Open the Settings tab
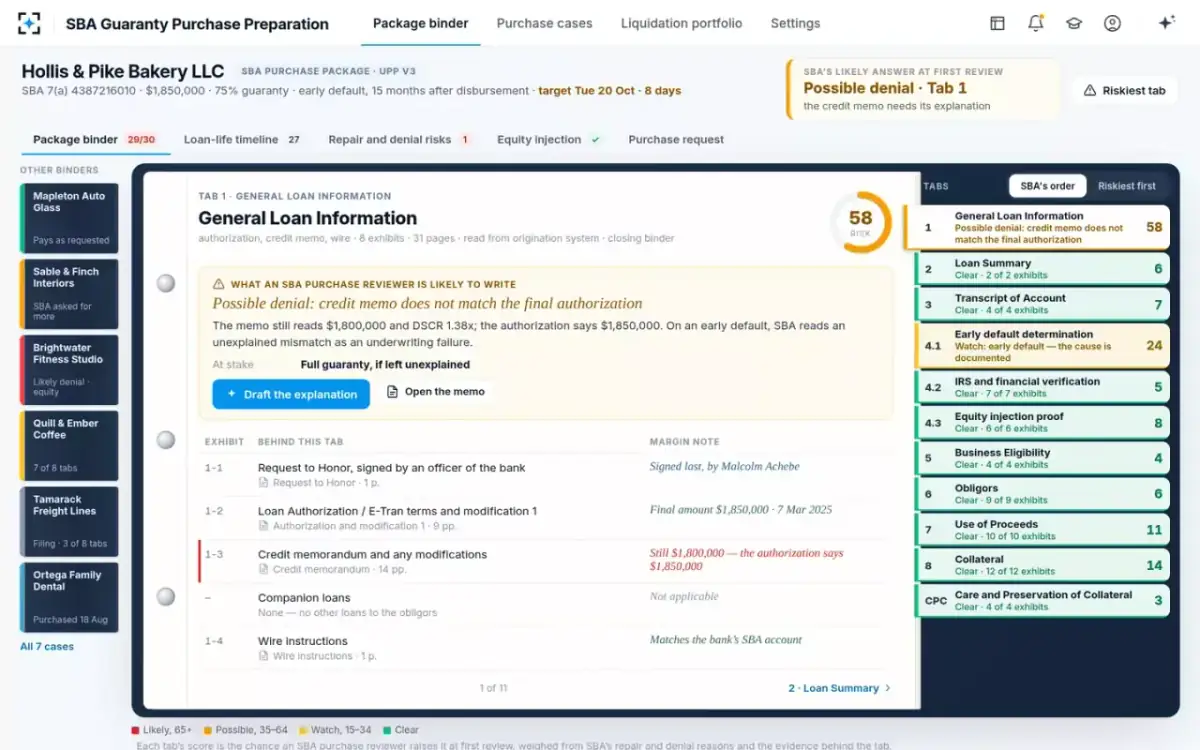This screenshot has width=1200, height=750. [x=795, y=23]
